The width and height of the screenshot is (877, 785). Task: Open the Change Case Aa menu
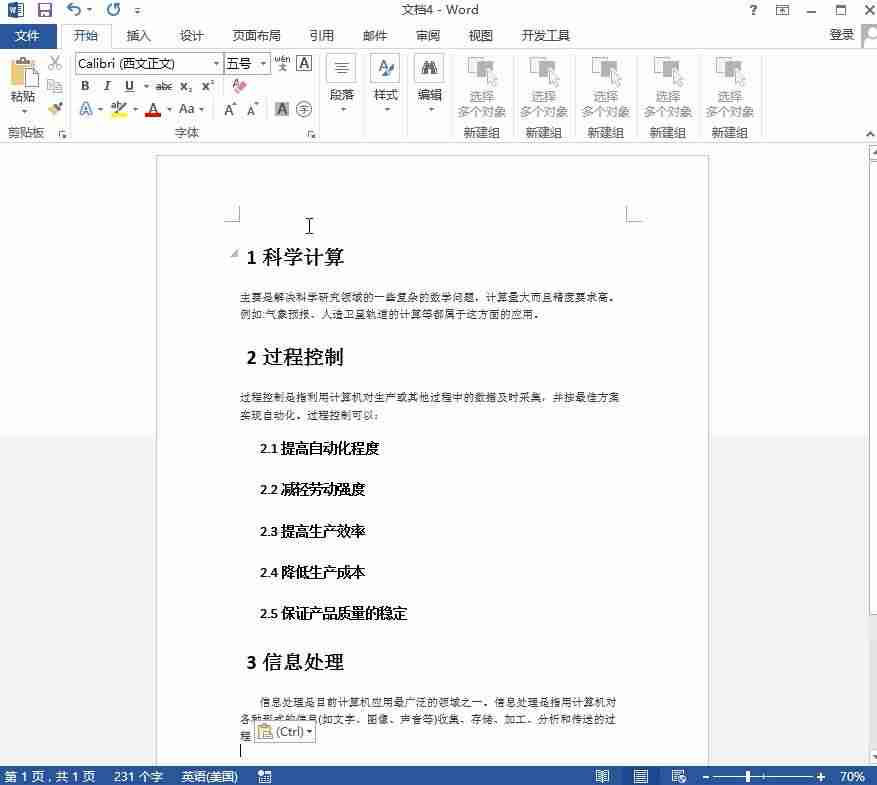coord(191,109)
